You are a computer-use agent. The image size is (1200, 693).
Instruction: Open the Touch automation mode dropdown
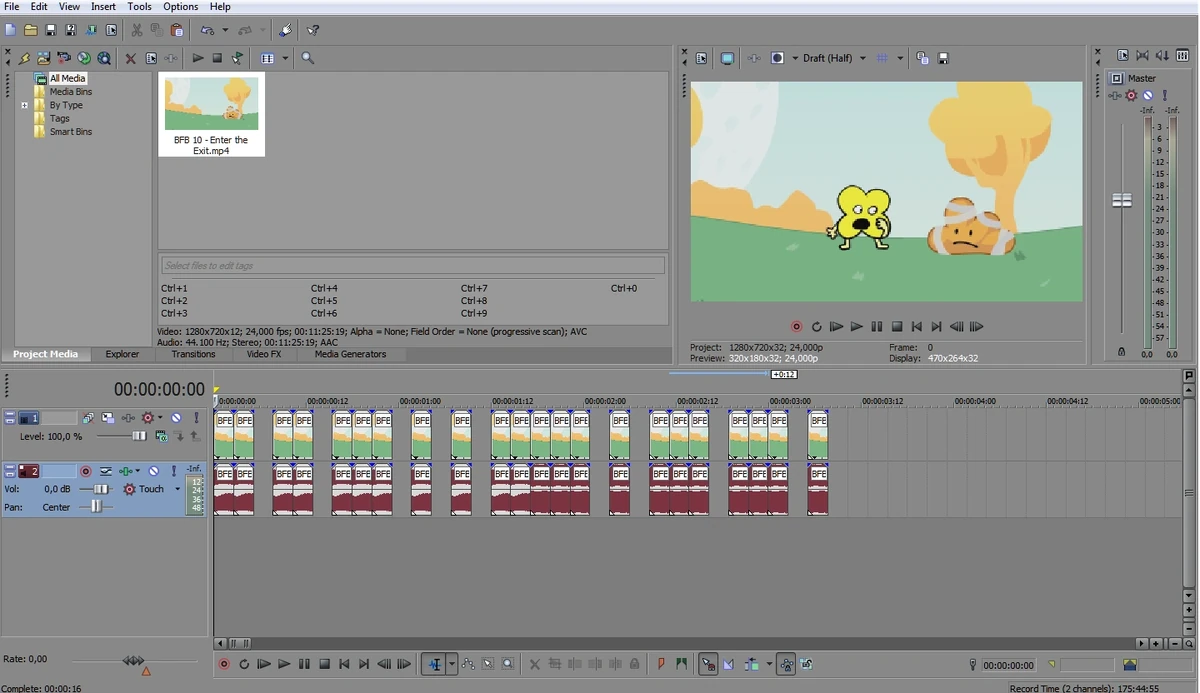177,489
